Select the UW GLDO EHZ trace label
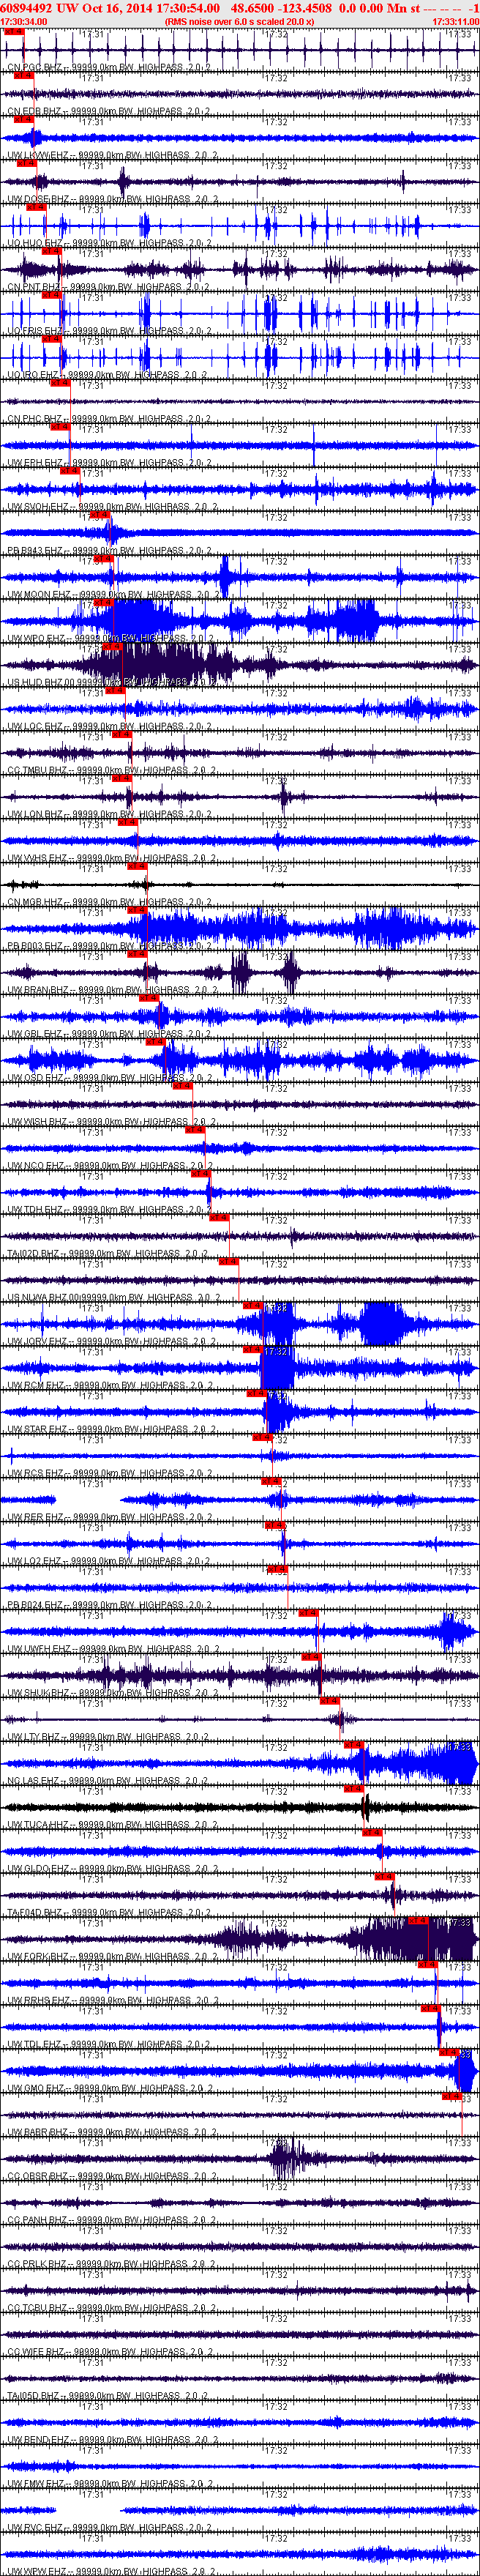 click(x=112, y=1869)
